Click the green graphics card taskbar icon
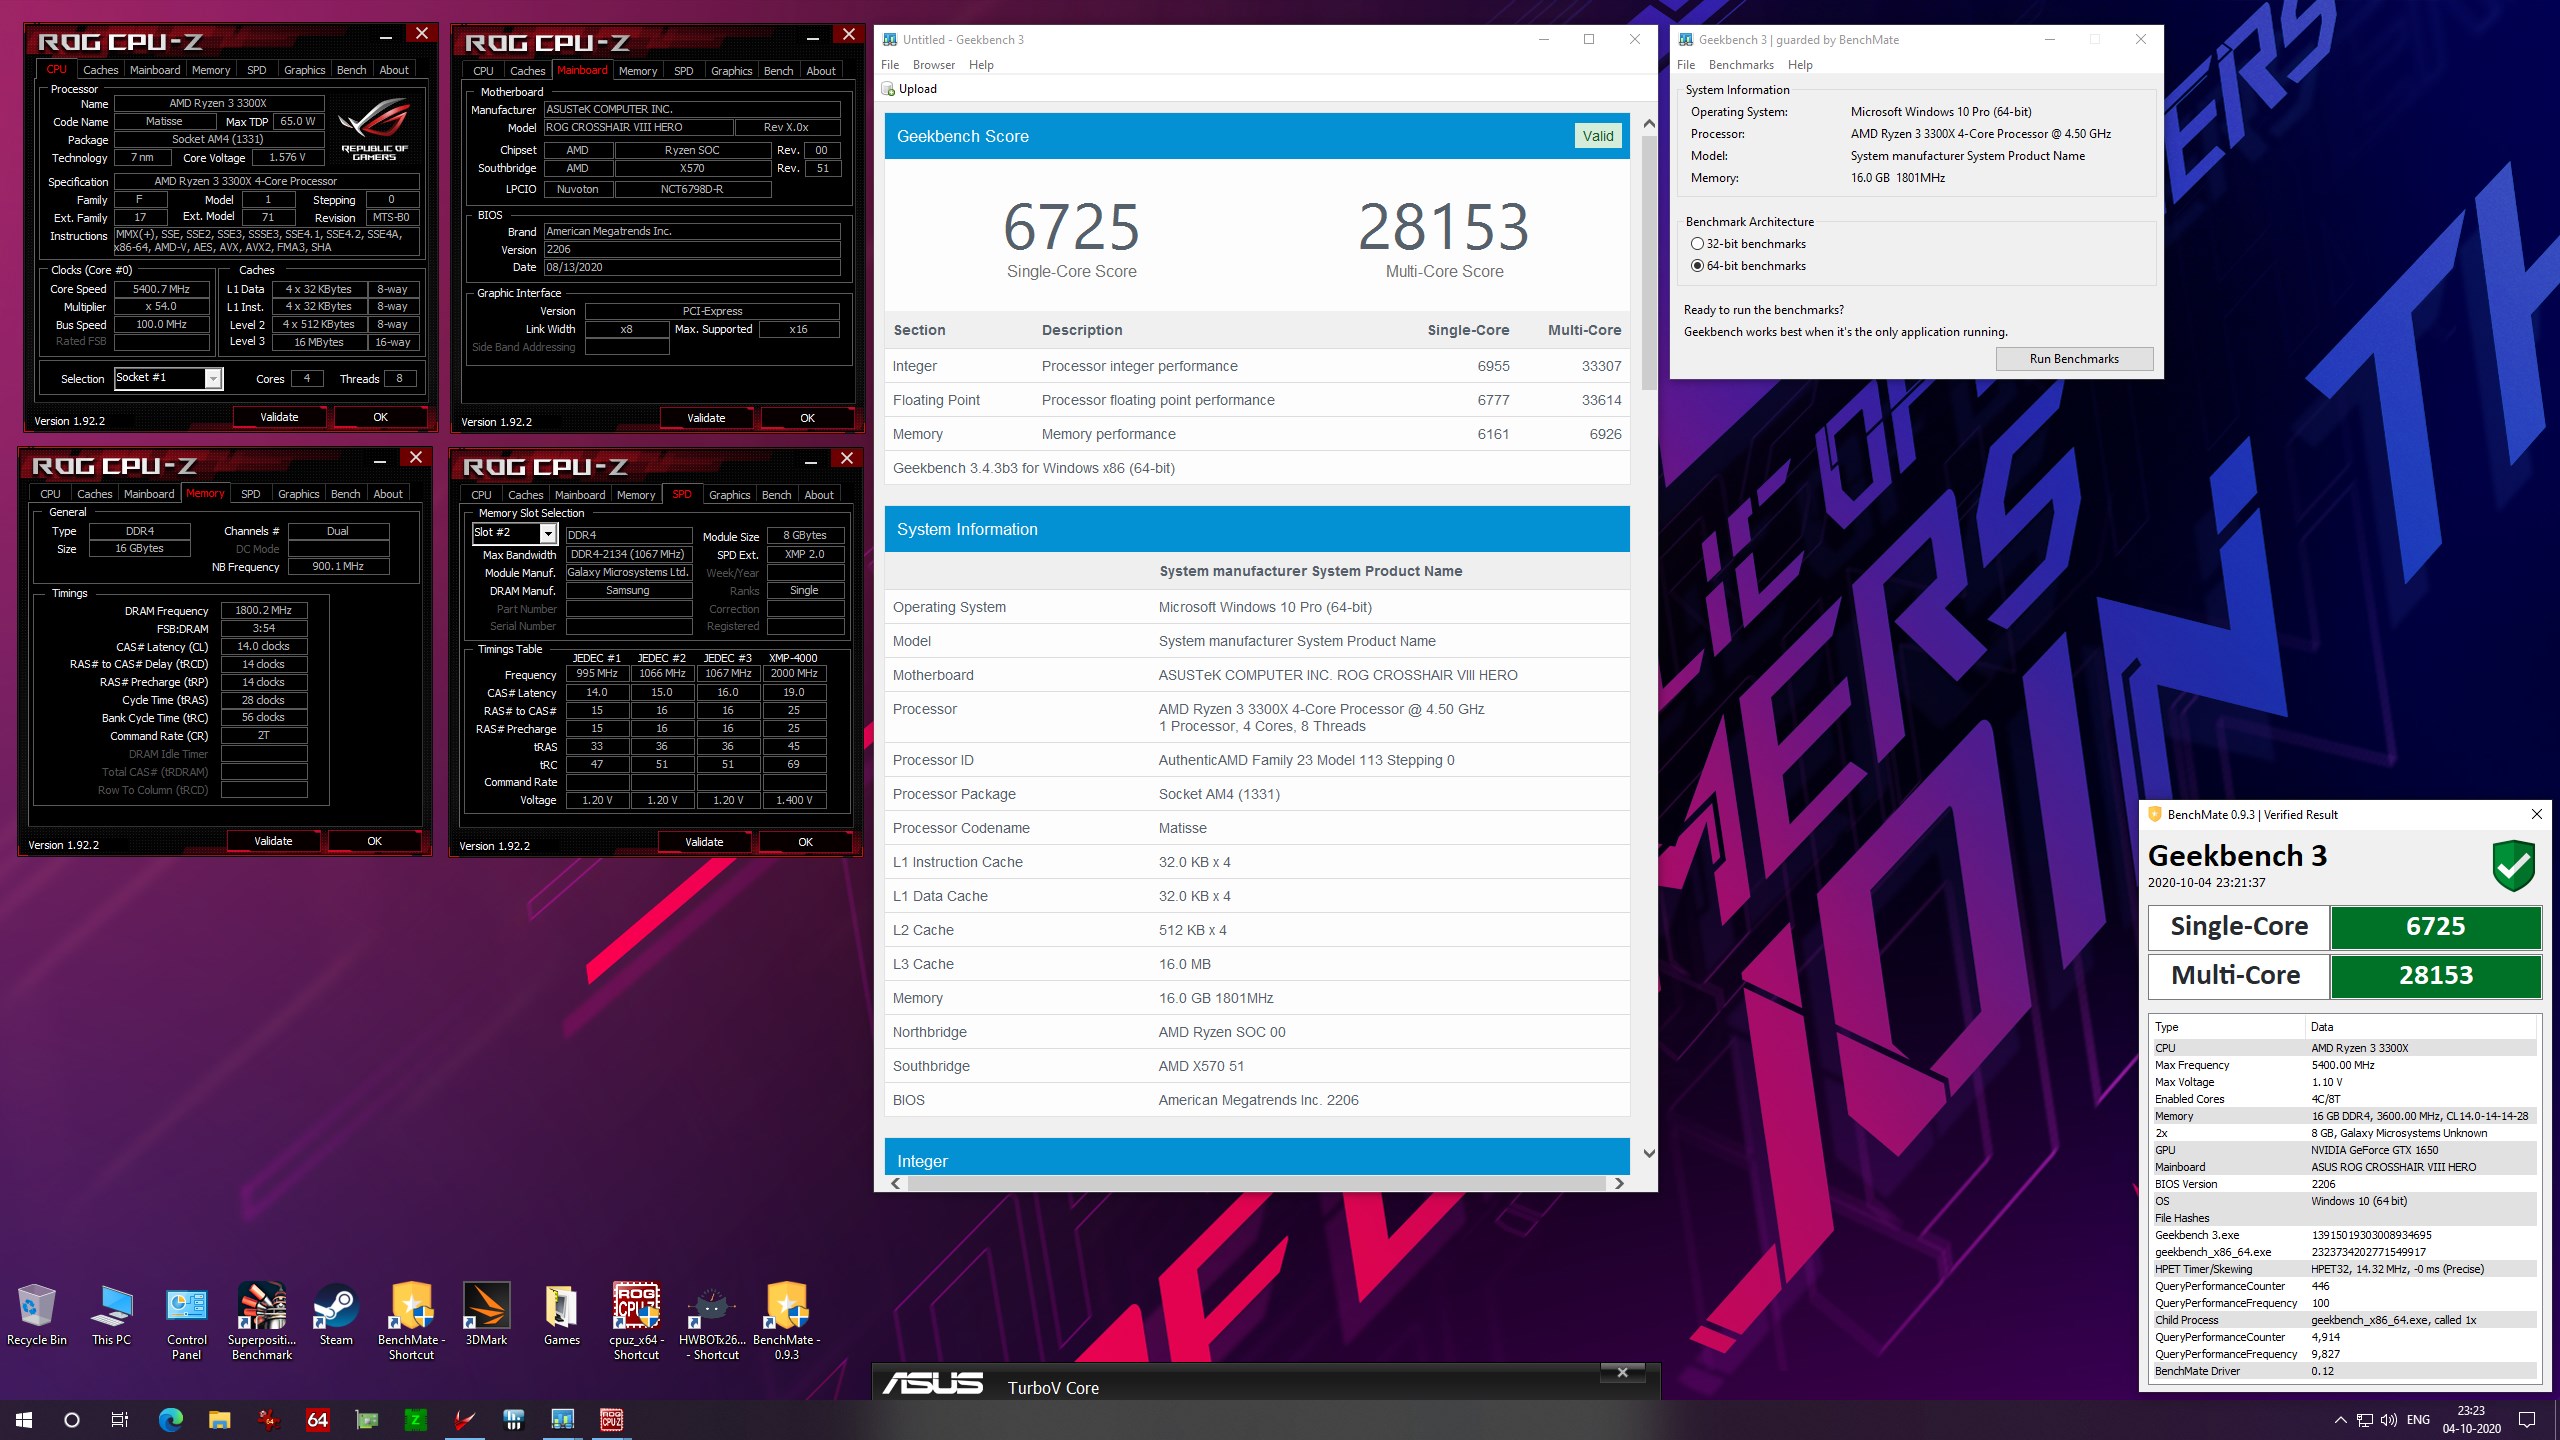 (x=367, y=1420)
